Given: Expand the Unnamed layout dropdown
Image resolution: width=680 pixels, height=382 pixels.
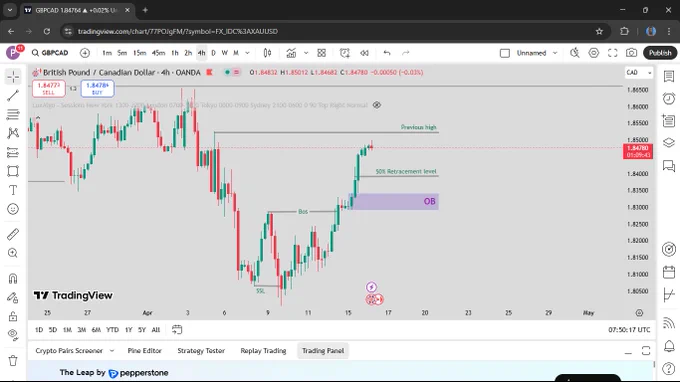Looking at the screenshot, I should 555,53.
